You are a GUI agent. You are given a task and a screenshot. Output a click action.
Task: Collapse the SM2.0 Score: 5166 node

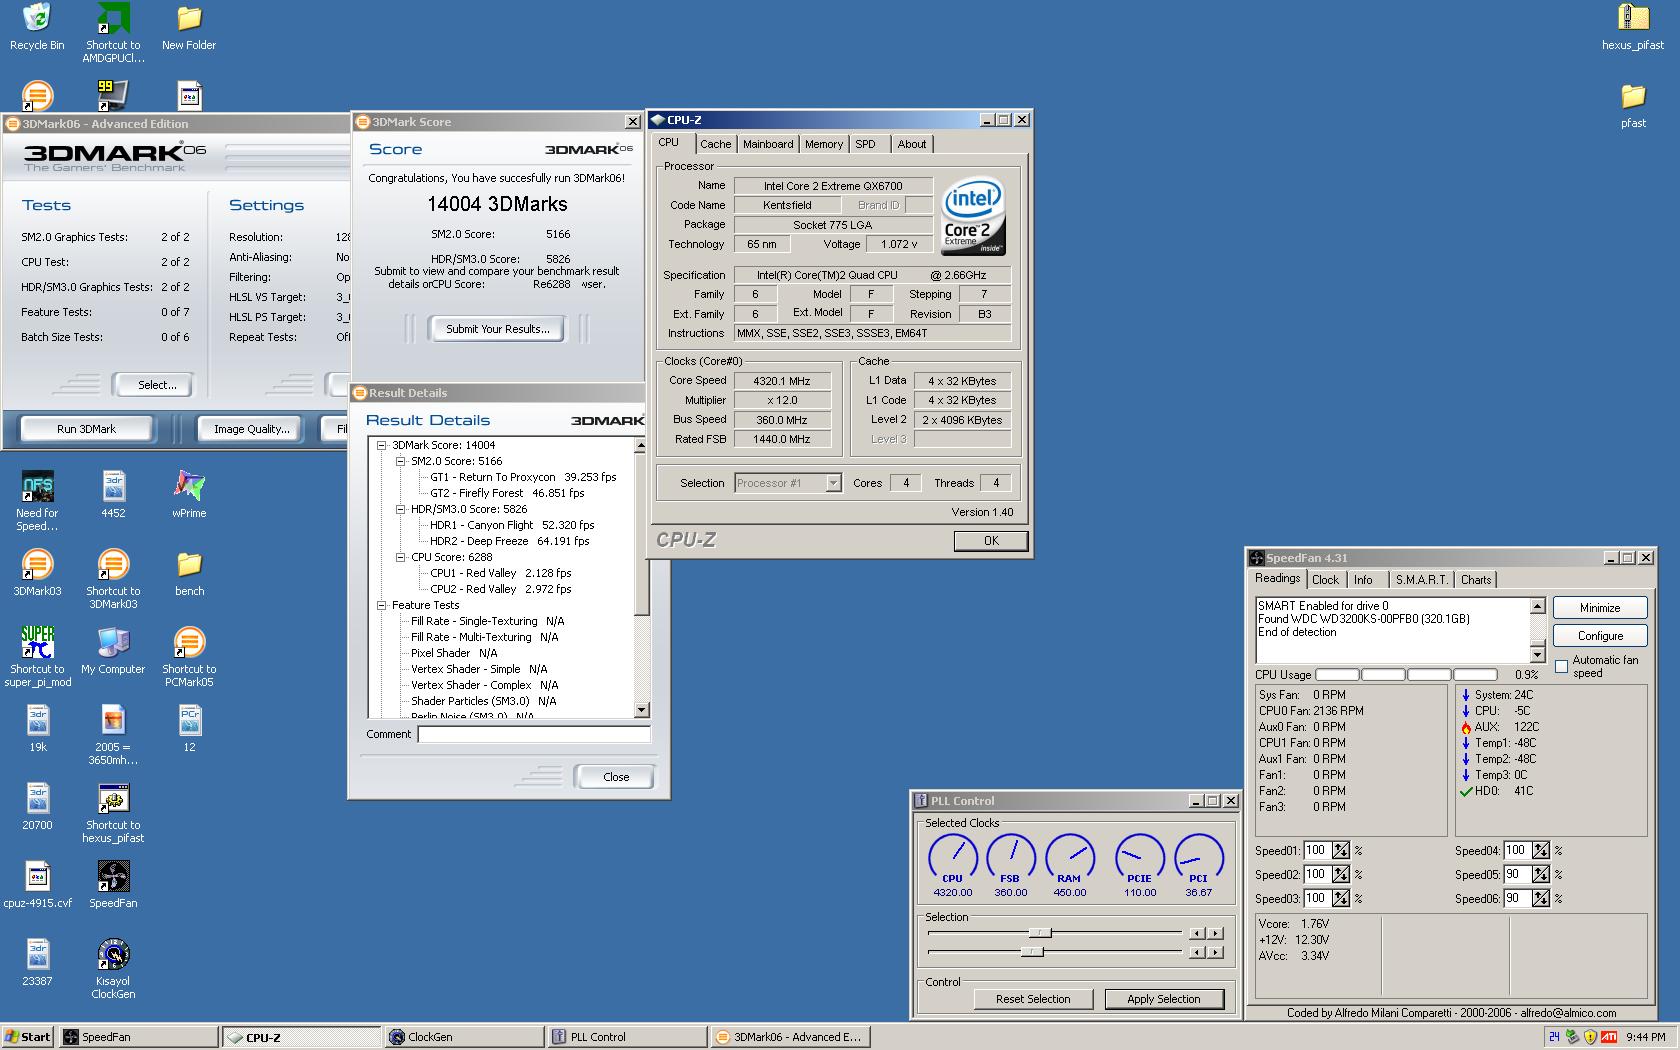point(401,461)
